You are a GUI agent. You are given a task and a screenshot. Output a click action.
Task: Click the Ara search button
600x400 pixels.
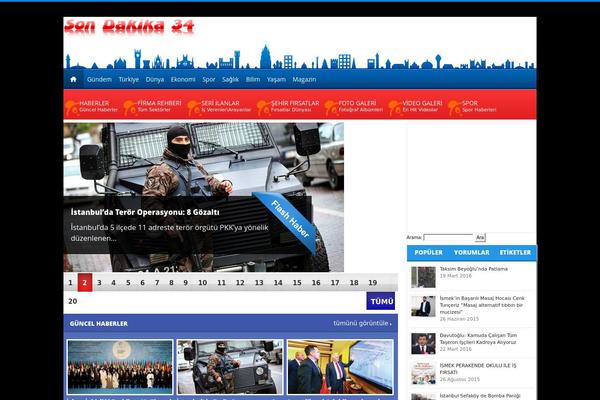pyautogui.click(x=480, y=237)
